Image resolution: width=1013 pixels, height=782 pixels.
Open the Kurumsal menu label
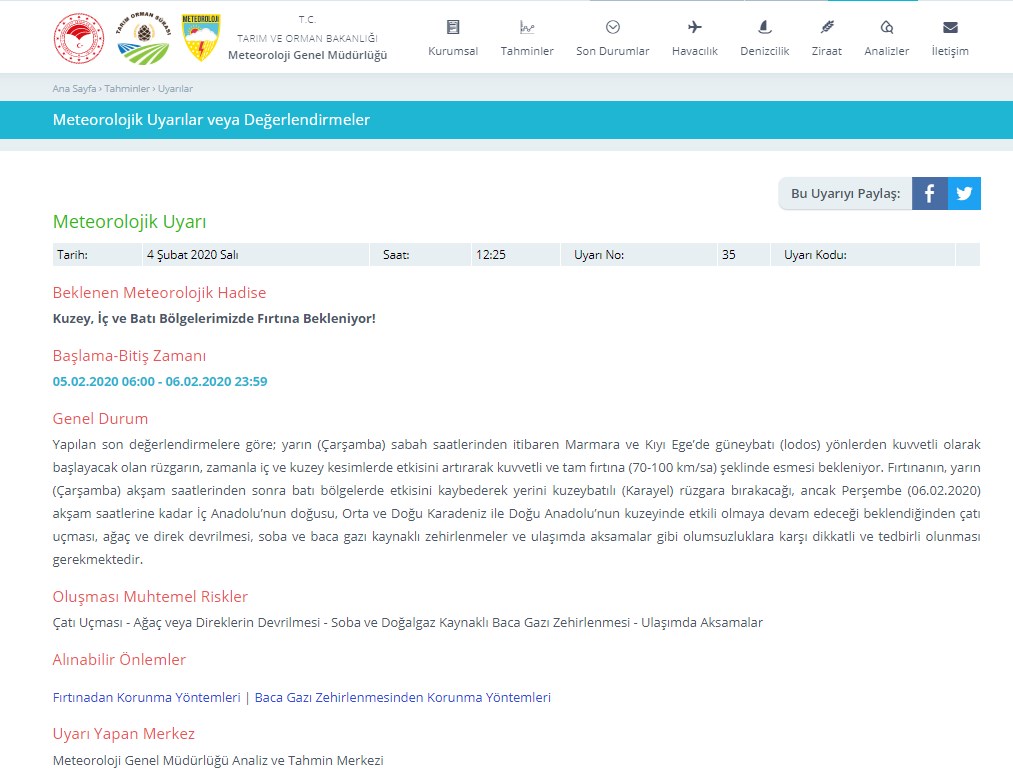[x=453, y=51]
